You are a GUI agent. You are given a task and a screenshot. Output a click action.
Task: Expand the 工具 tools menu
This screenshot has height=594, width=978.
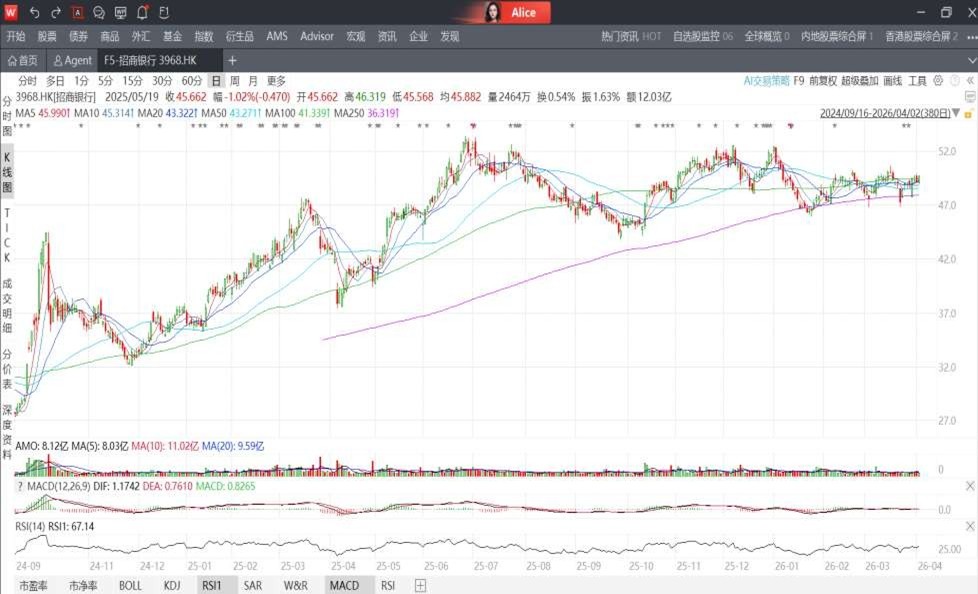tap(917, 80)
